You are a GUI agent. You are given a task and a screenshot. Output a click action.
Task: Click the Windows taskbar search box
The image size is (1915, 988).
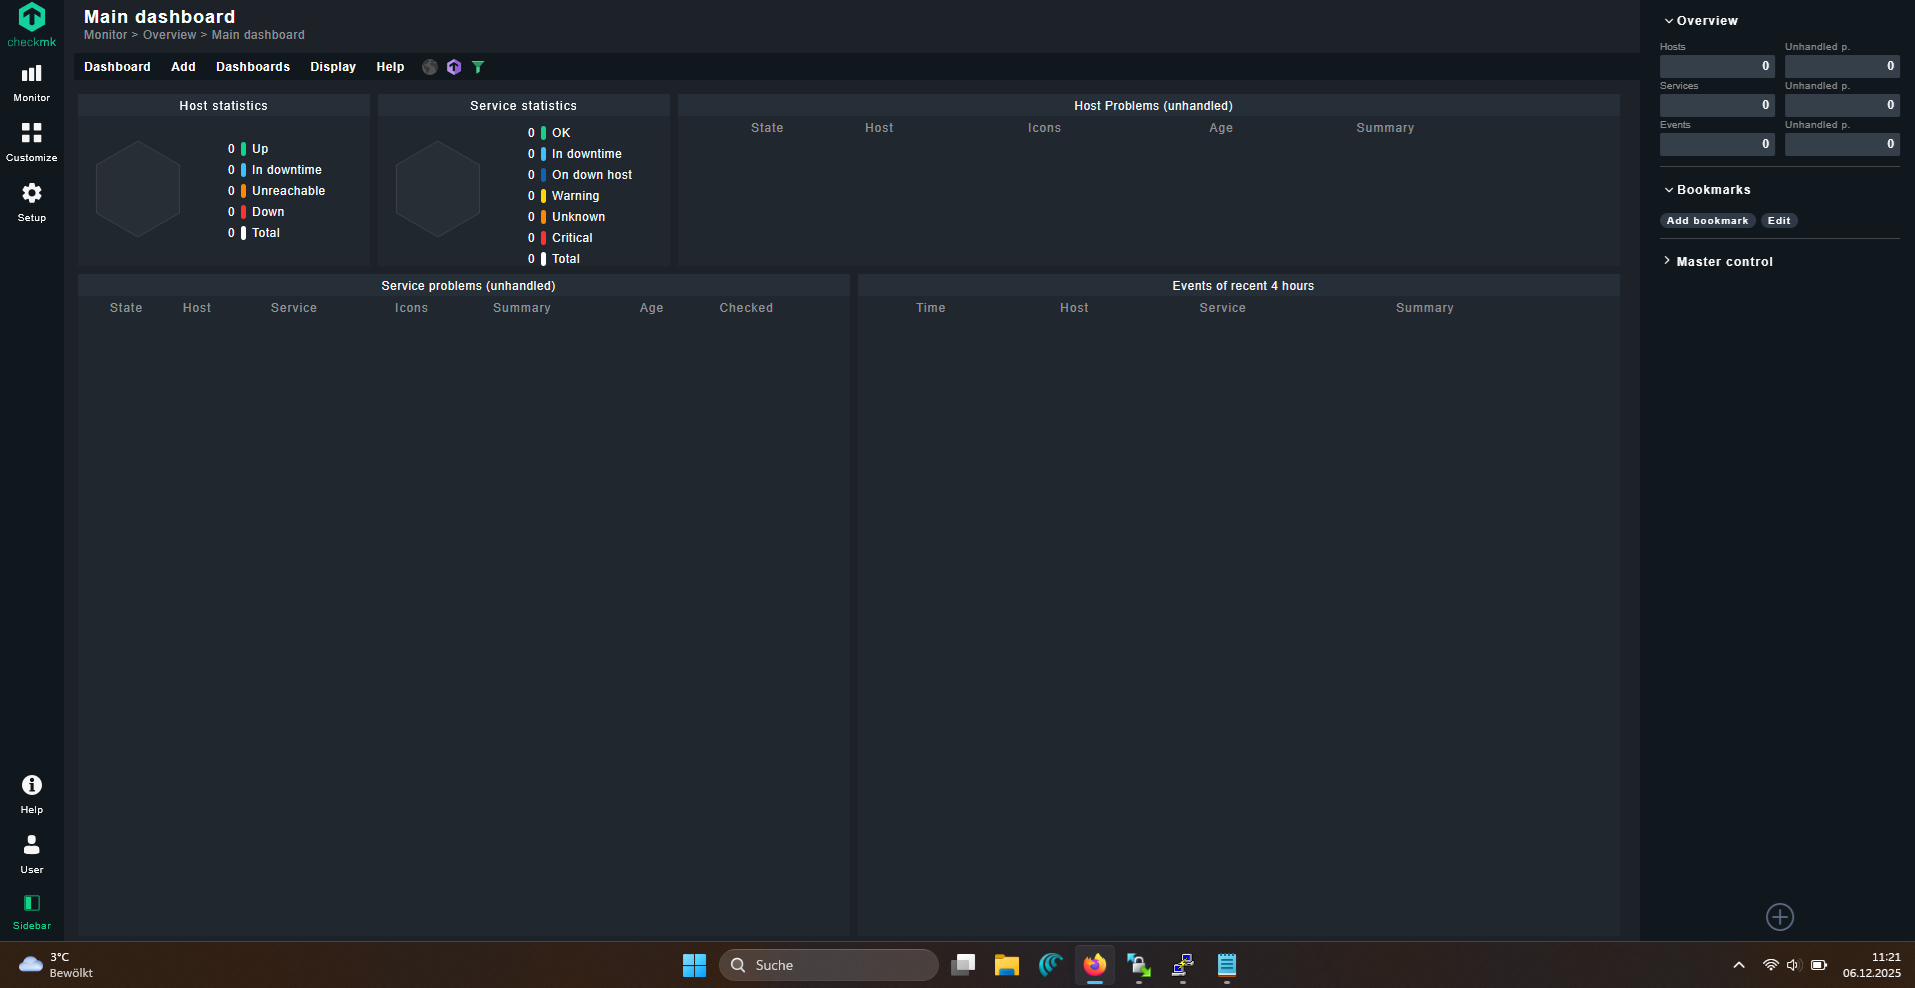click(x=829, y=965)
